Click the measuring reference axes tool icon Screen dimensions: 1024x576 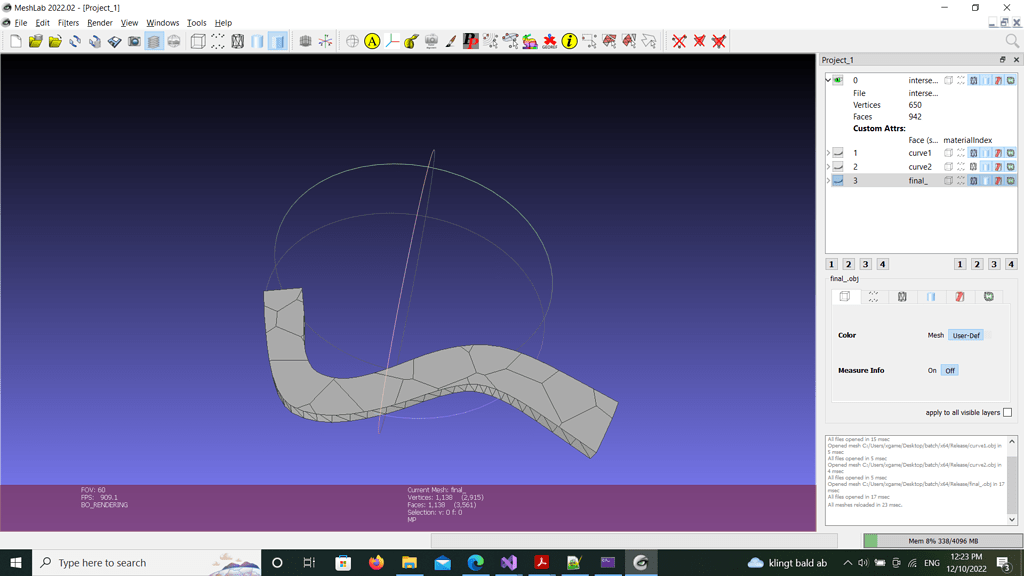pos(392,41)
